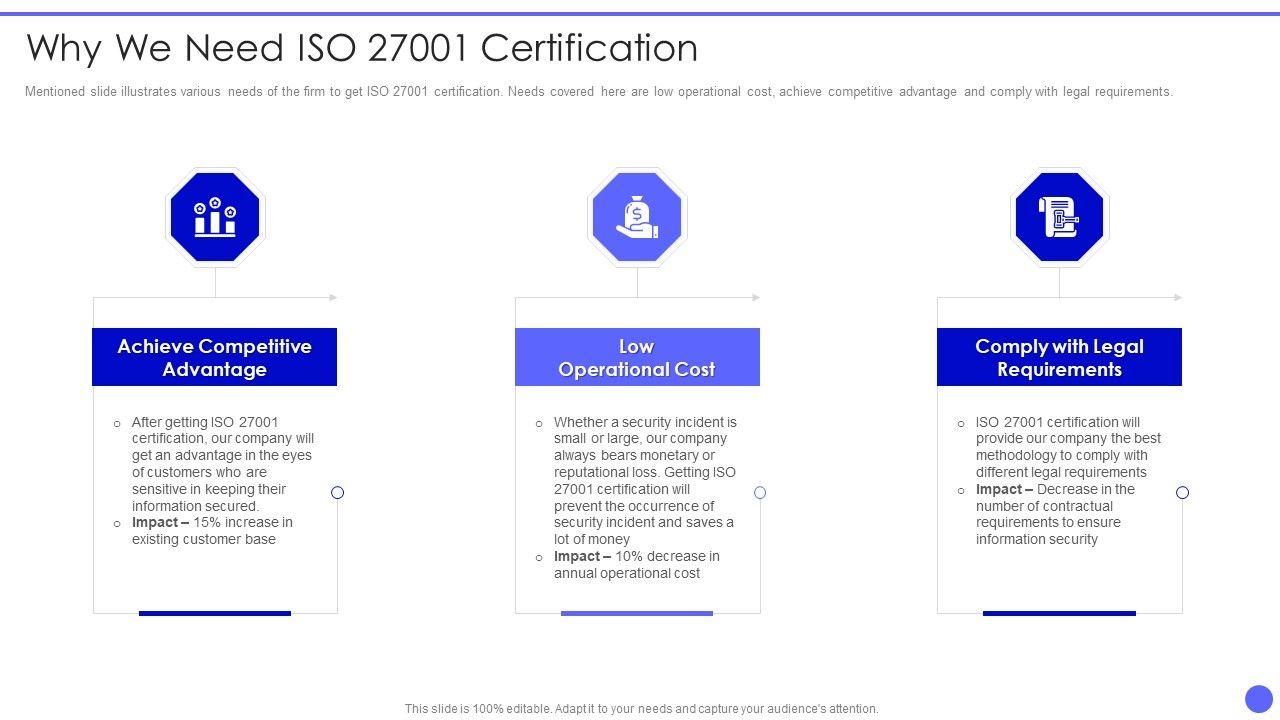Click the dark blue bar under the legal requirements card

(1059, 613)
